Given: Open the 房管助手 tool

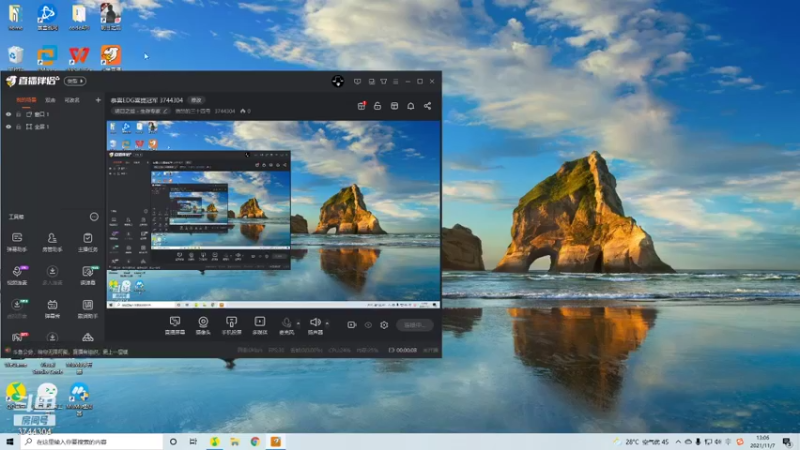Looking at the screenshot, I should [52, 242].
